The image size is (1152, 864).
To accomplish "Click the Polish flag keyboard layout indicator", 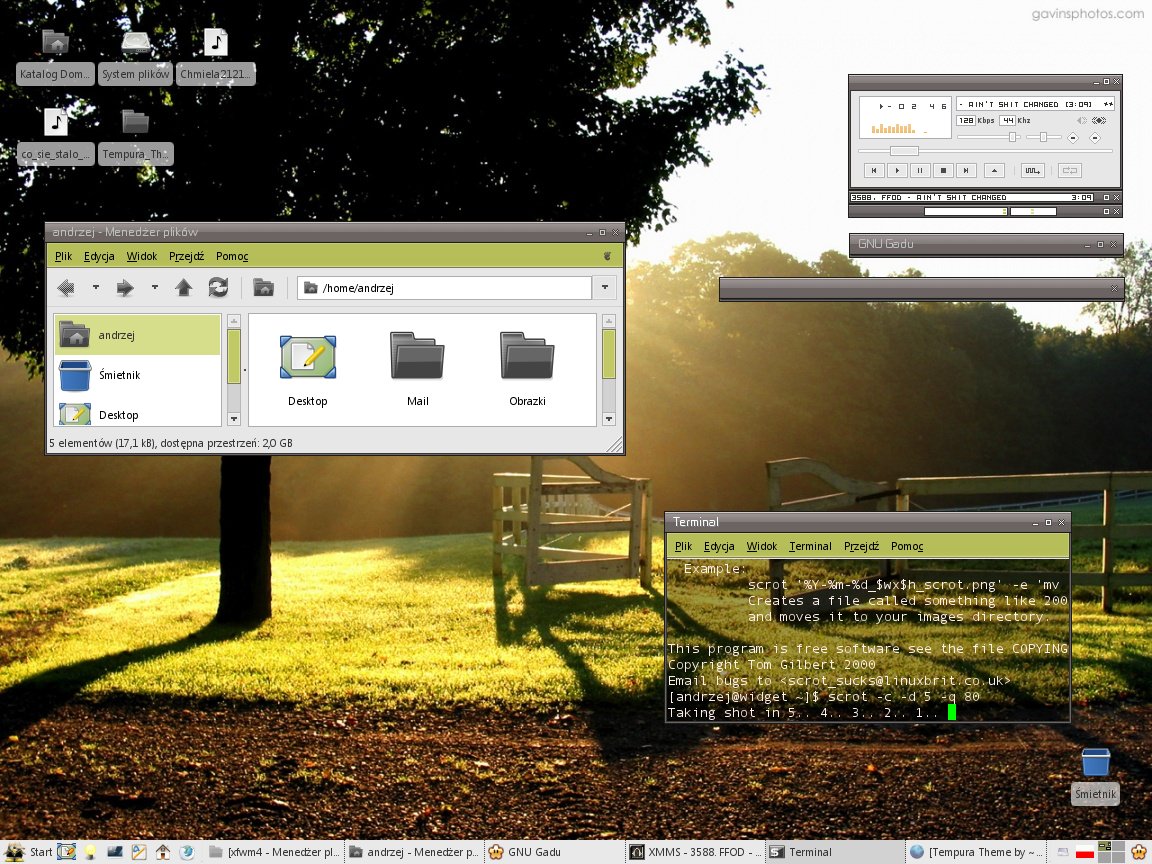I will tap(1085, 852).
